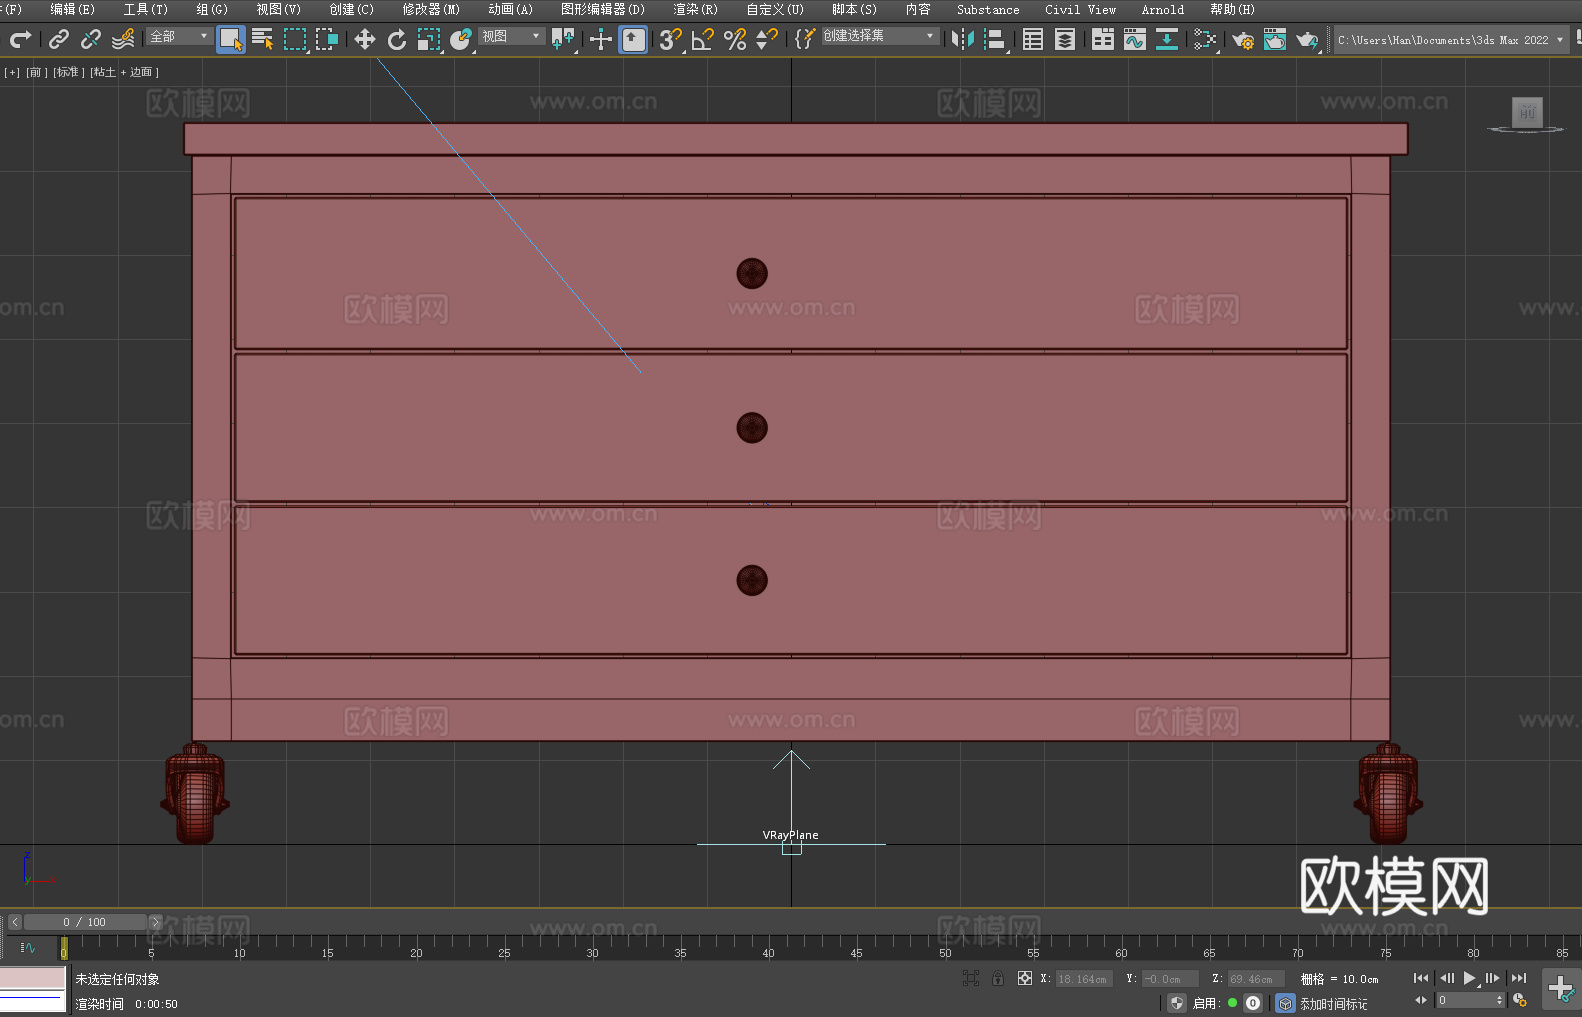Toggle Scene Explorer icon
The width and height of the screenshot is (1582, 1017).
point(1033,39)
